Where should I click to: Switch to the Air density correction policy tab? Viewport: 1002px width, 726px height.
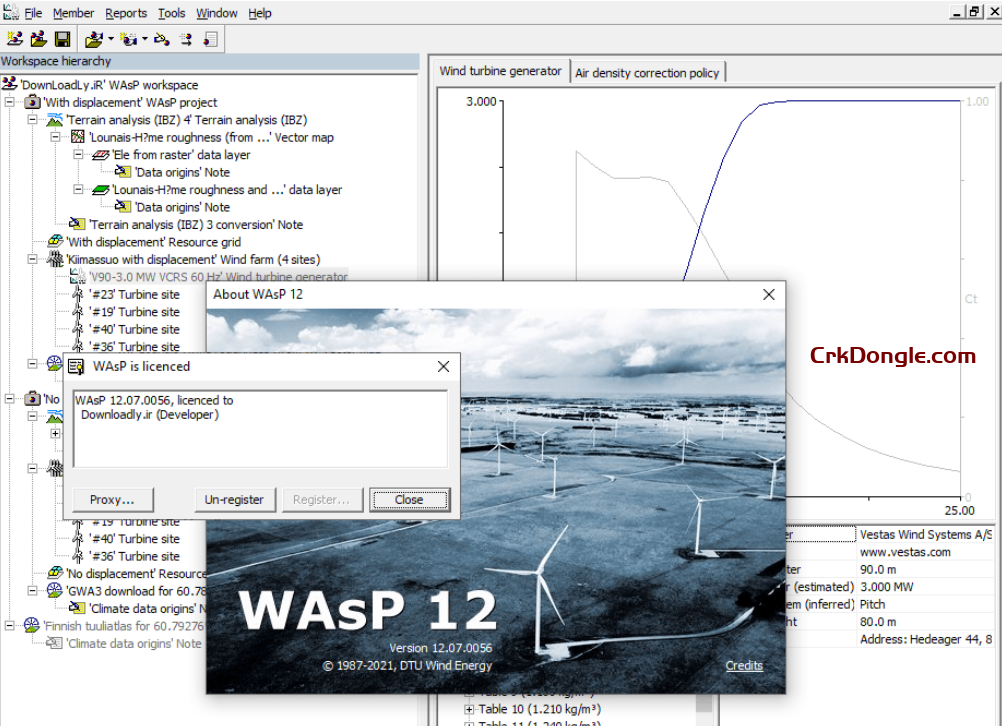pos(648,71)
